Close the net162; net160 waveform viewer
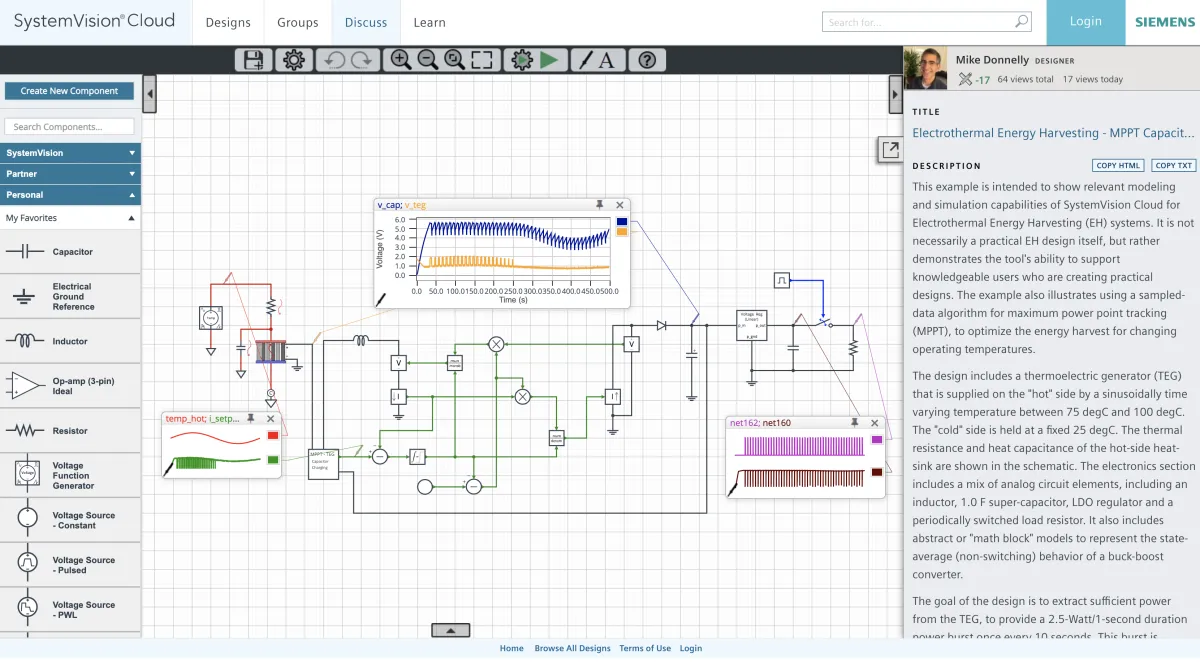The height and width of the screenshot is (662, 1200). [x=875, y=423]
